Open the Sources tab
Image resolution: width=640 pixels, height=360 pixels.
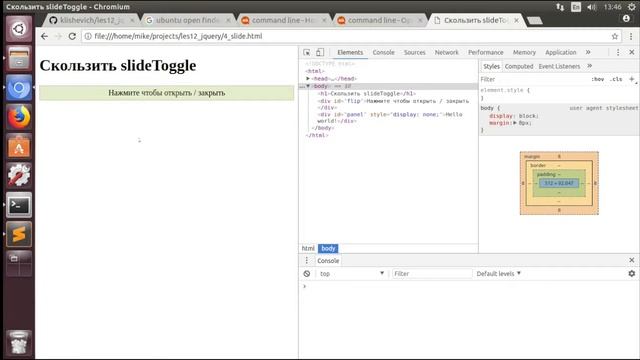point(414,52)
